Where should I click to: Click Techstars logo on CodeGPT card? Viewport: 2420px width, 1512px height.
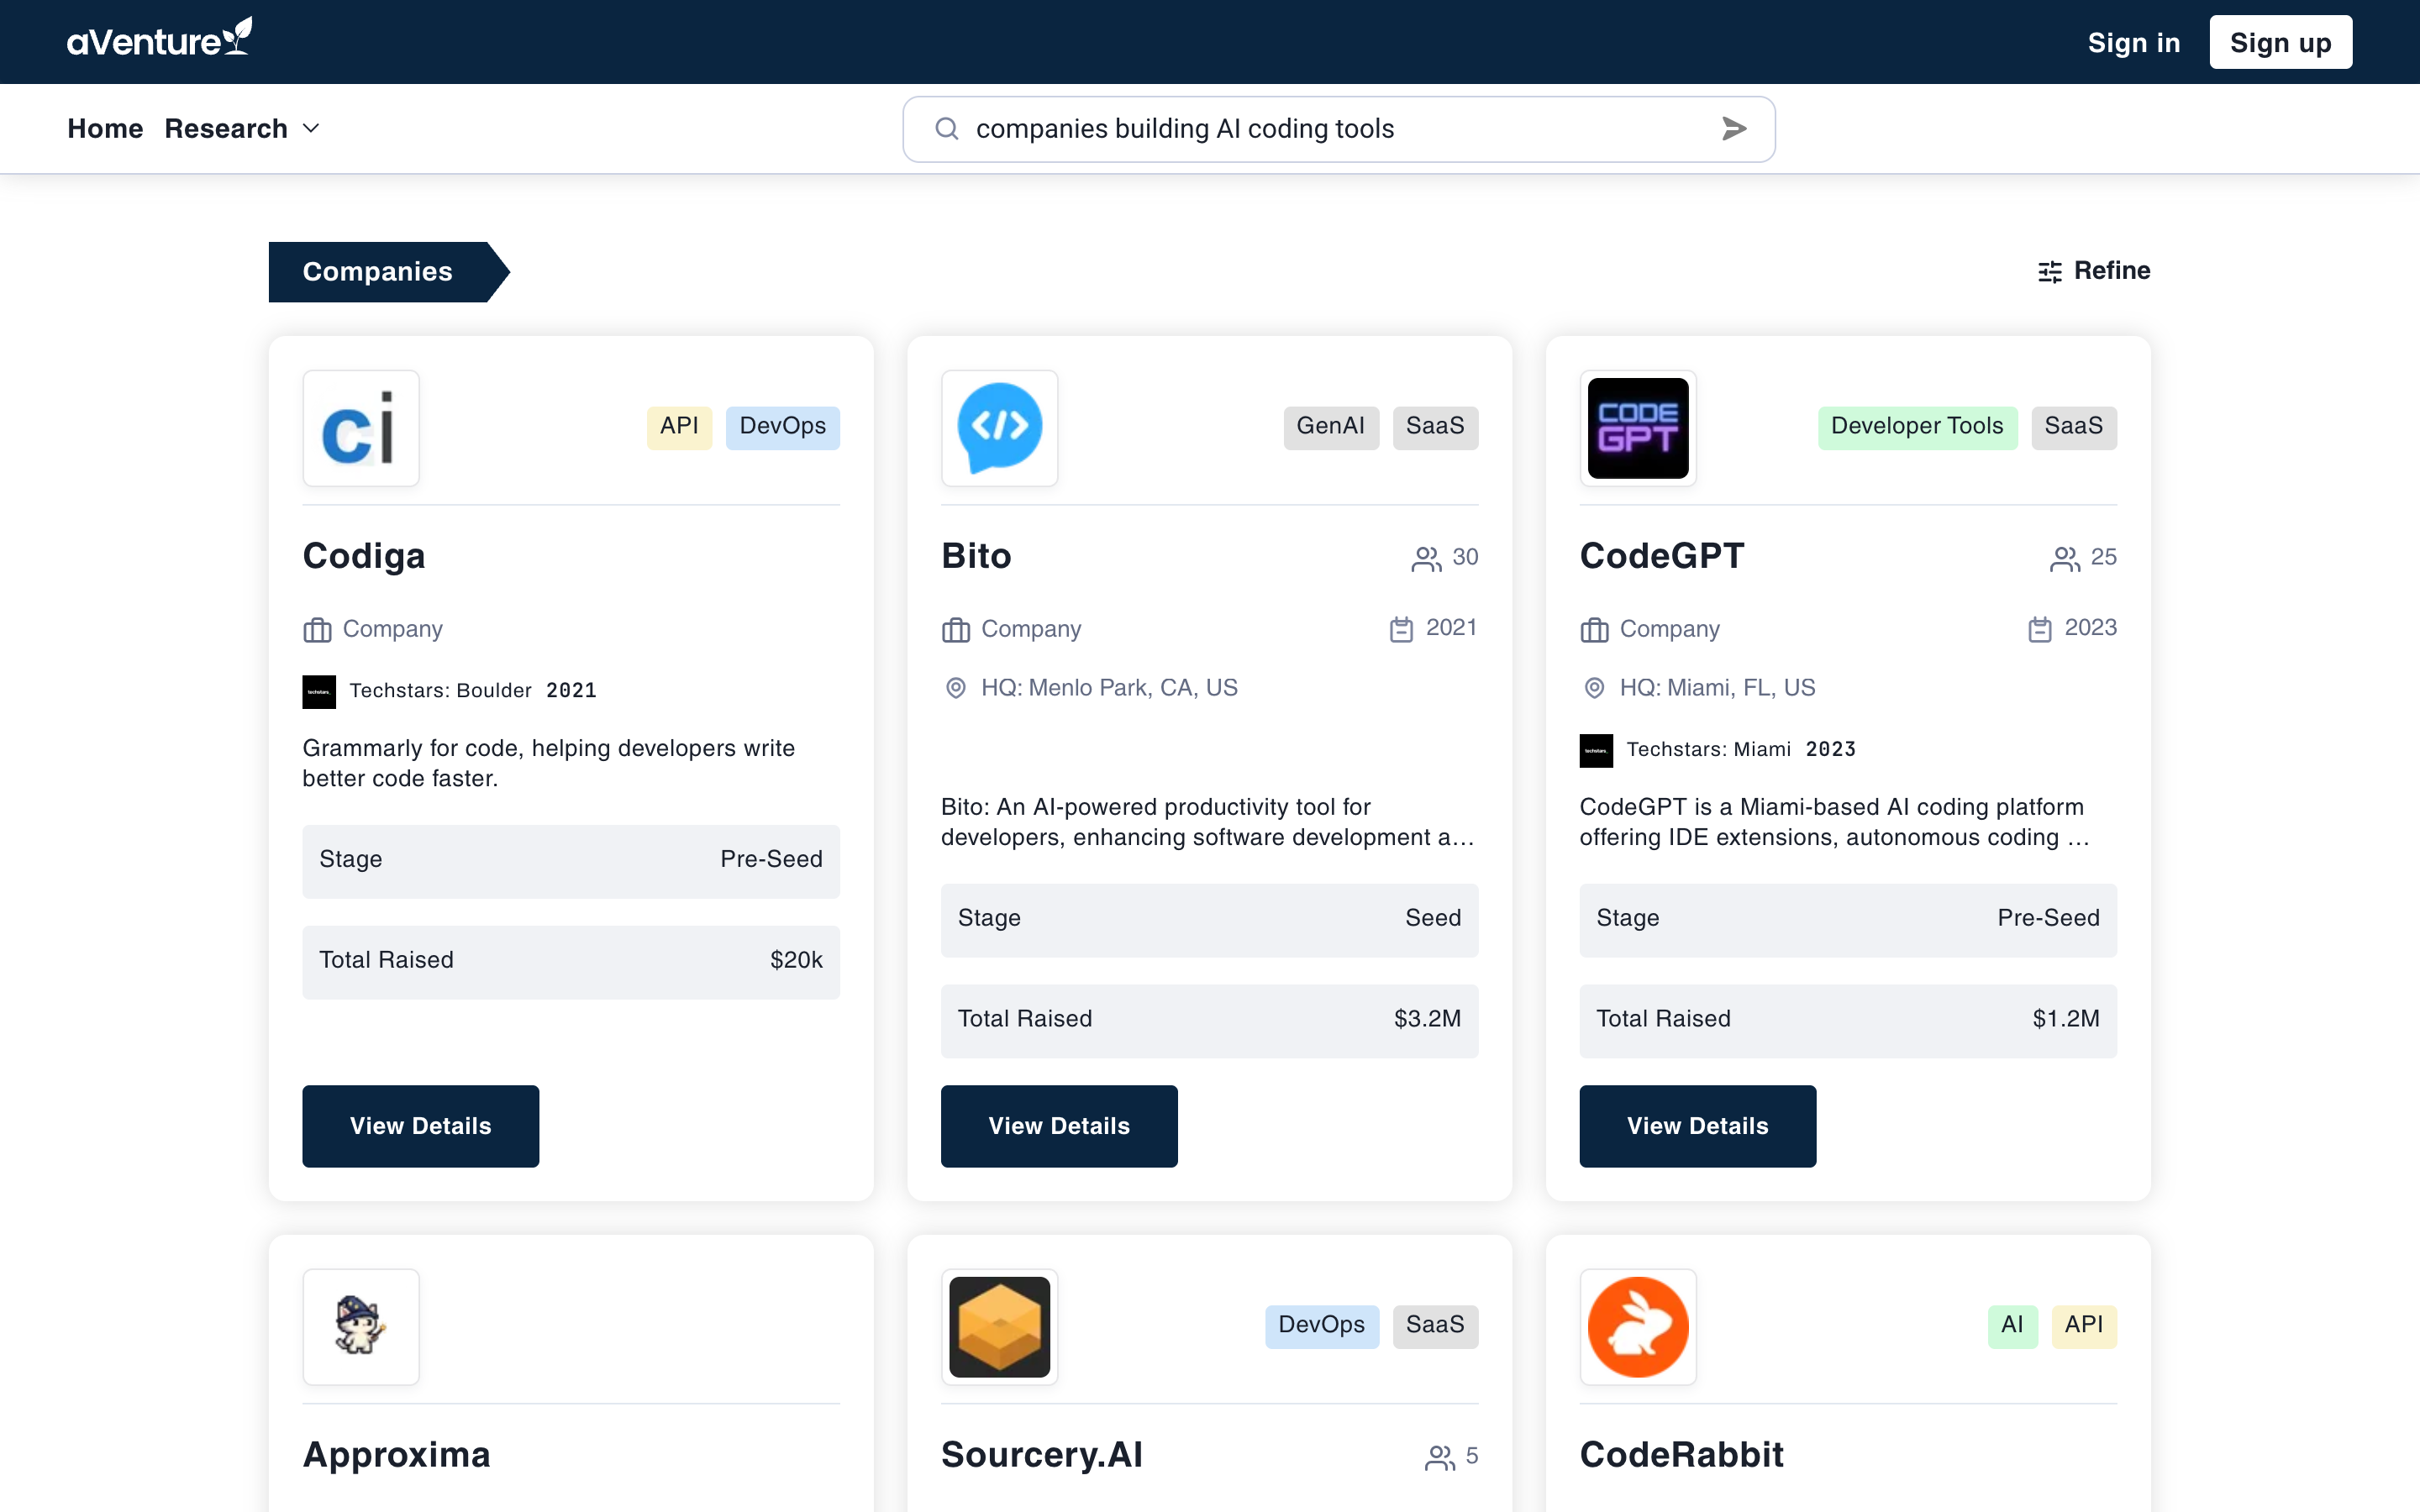[1596, 750]
